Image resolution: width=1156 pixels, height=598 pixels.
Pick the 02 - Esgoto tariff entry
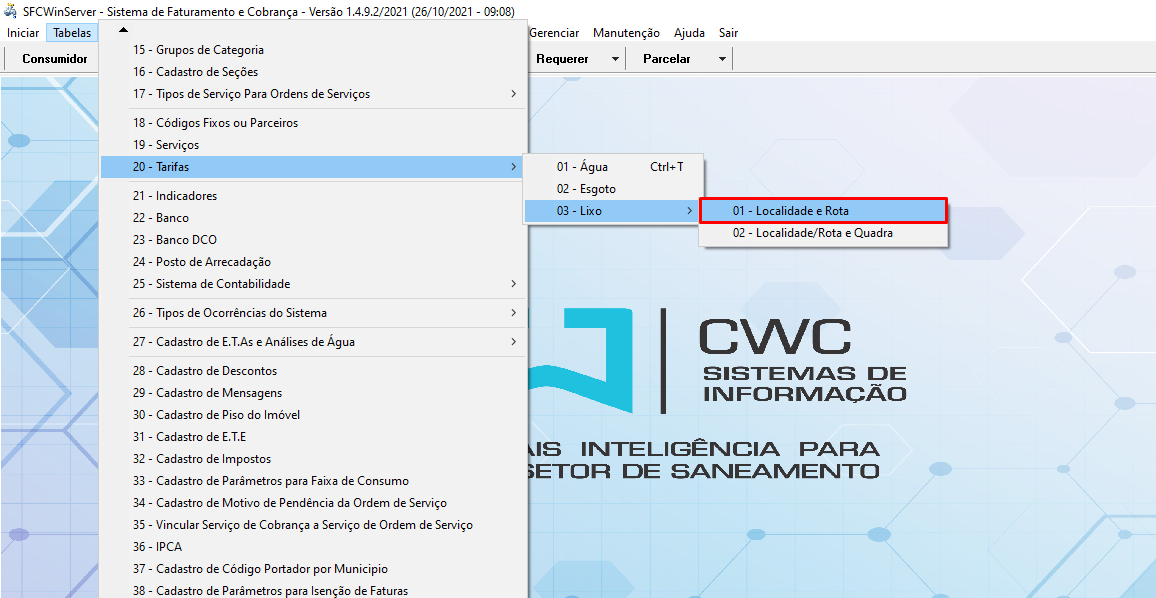point(586,189)
